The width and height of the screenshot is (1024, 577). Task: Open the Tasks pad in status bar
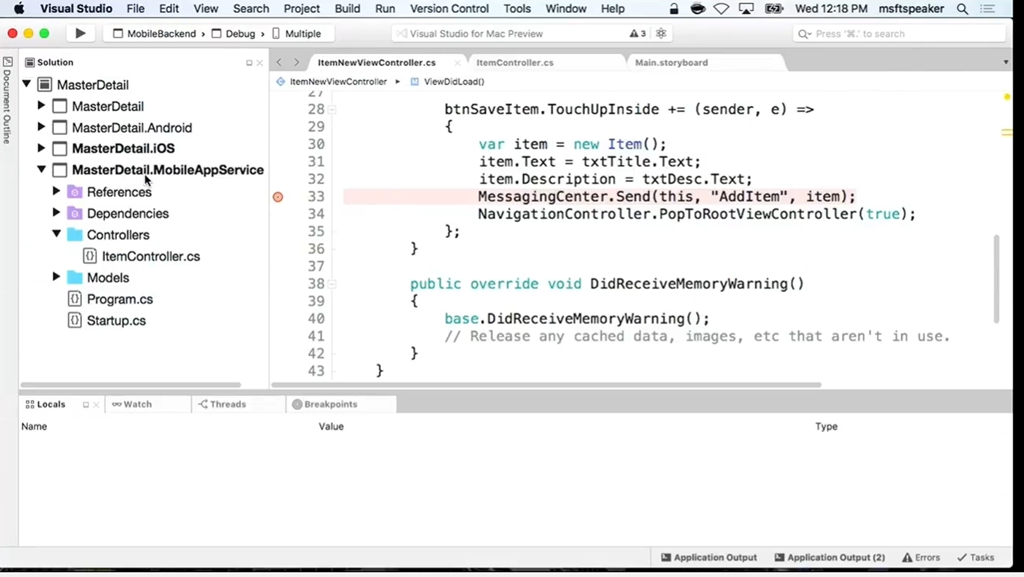[x=975, y=557]
